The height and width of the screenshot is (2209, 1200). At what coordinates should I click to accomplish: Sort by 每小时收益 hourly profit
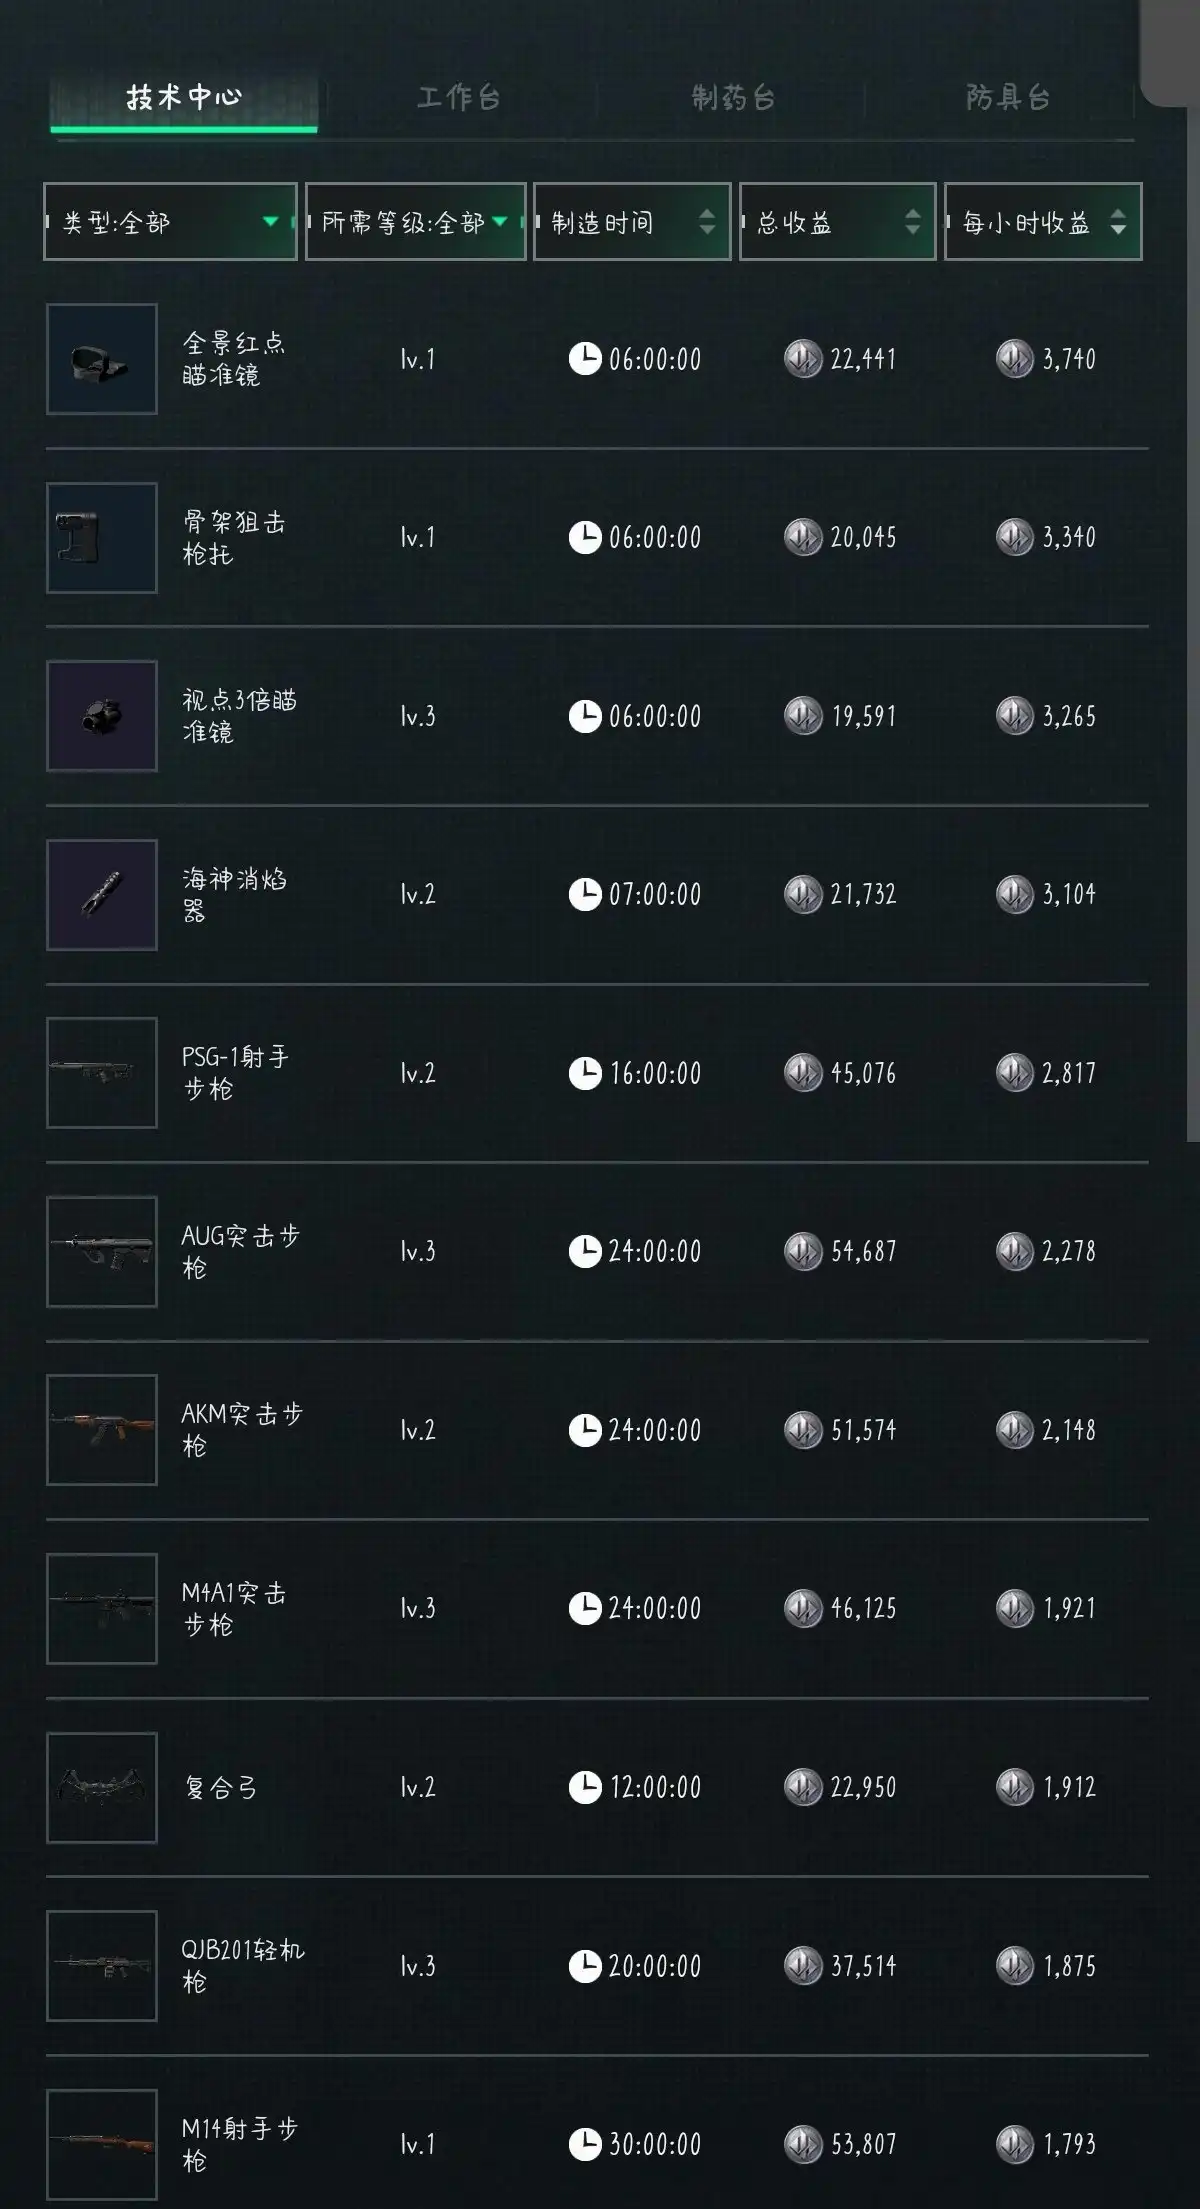coord(1042,222)
